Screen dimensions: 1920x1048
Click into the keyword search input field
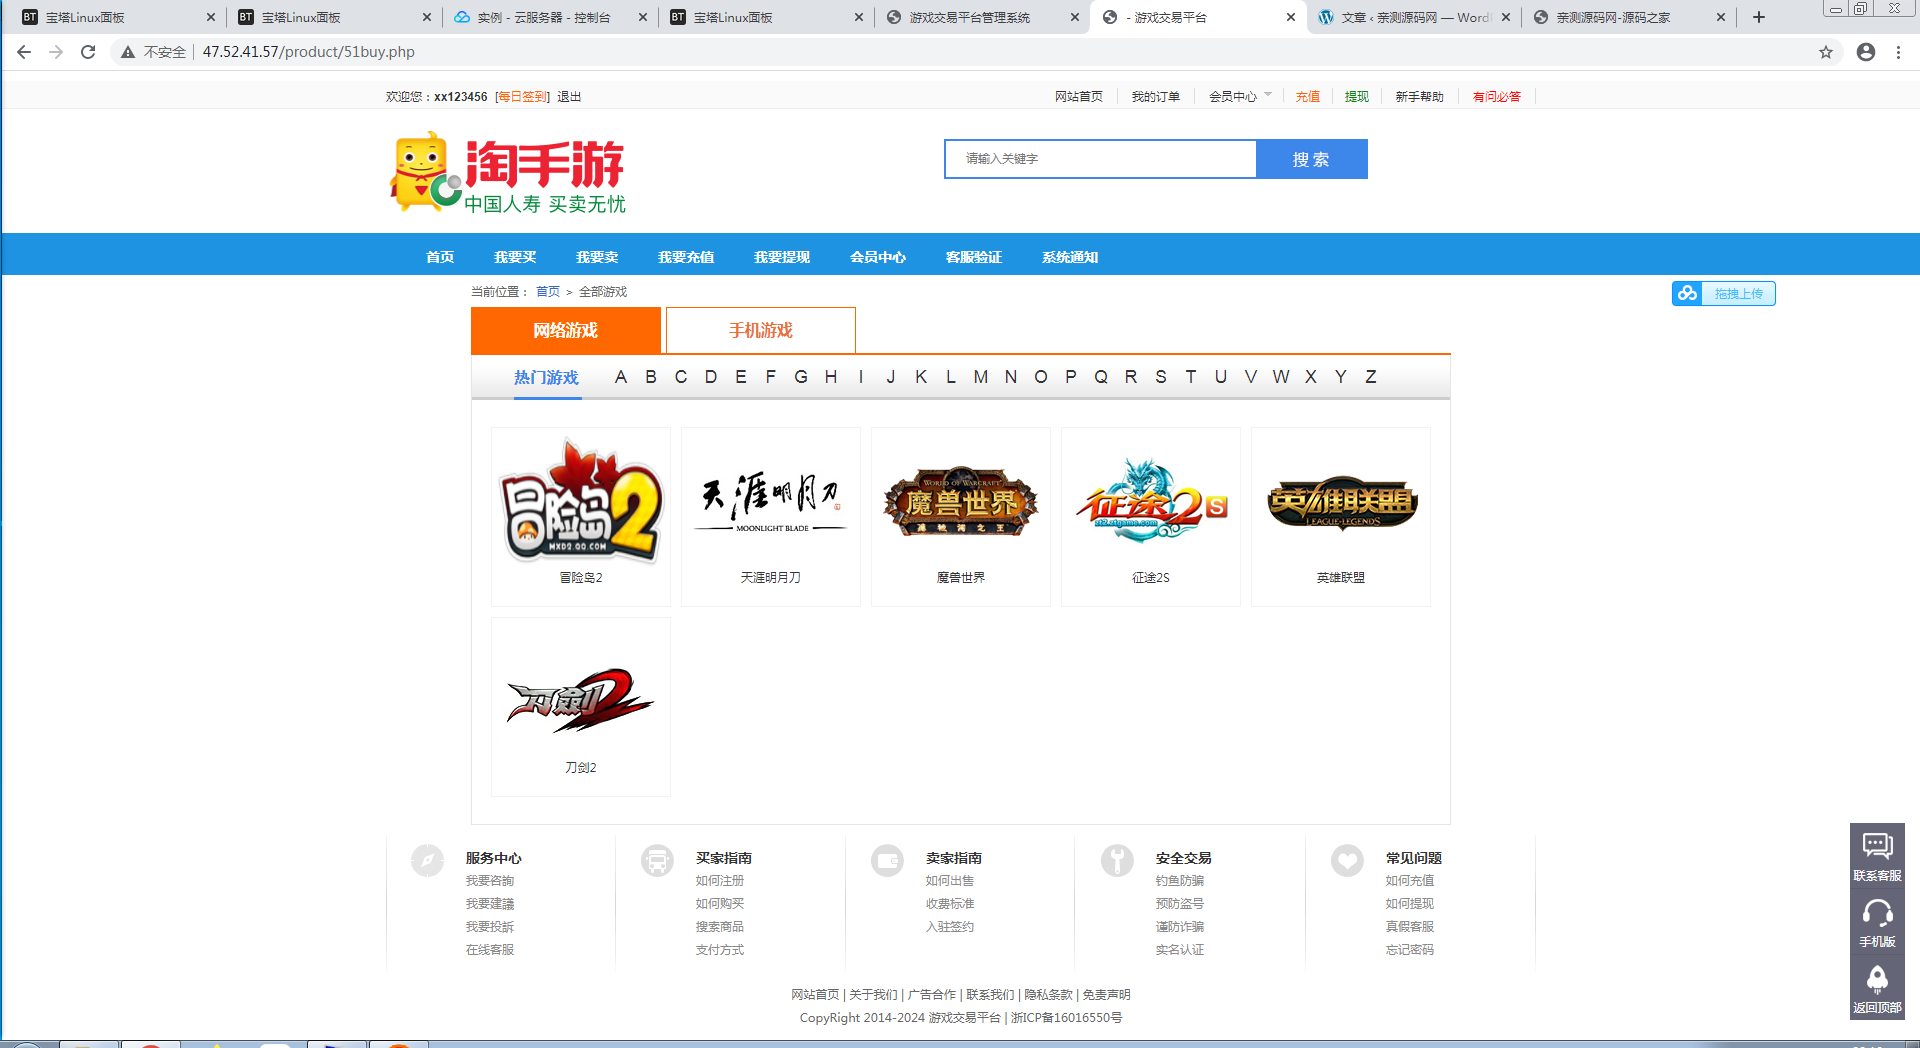point(1100,159)
